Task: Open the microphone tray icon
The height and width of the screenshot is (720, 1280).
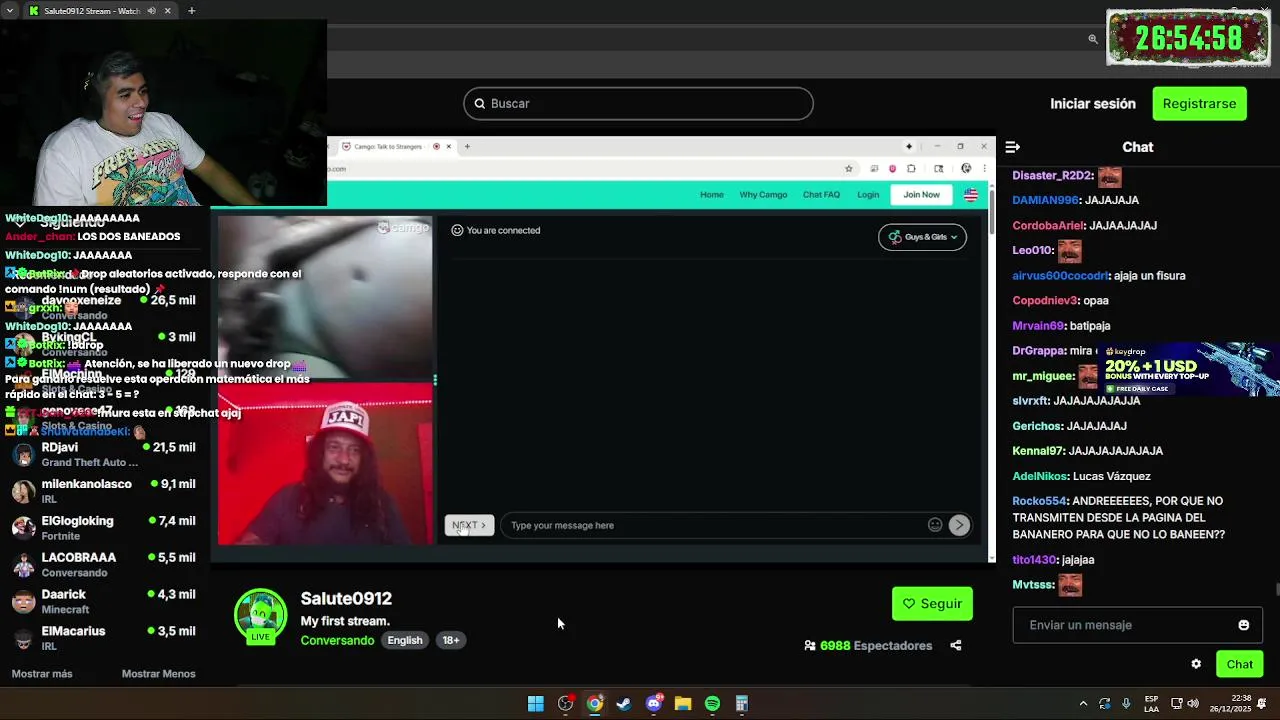Action: pyautogui.click(x=1126, y=704)
